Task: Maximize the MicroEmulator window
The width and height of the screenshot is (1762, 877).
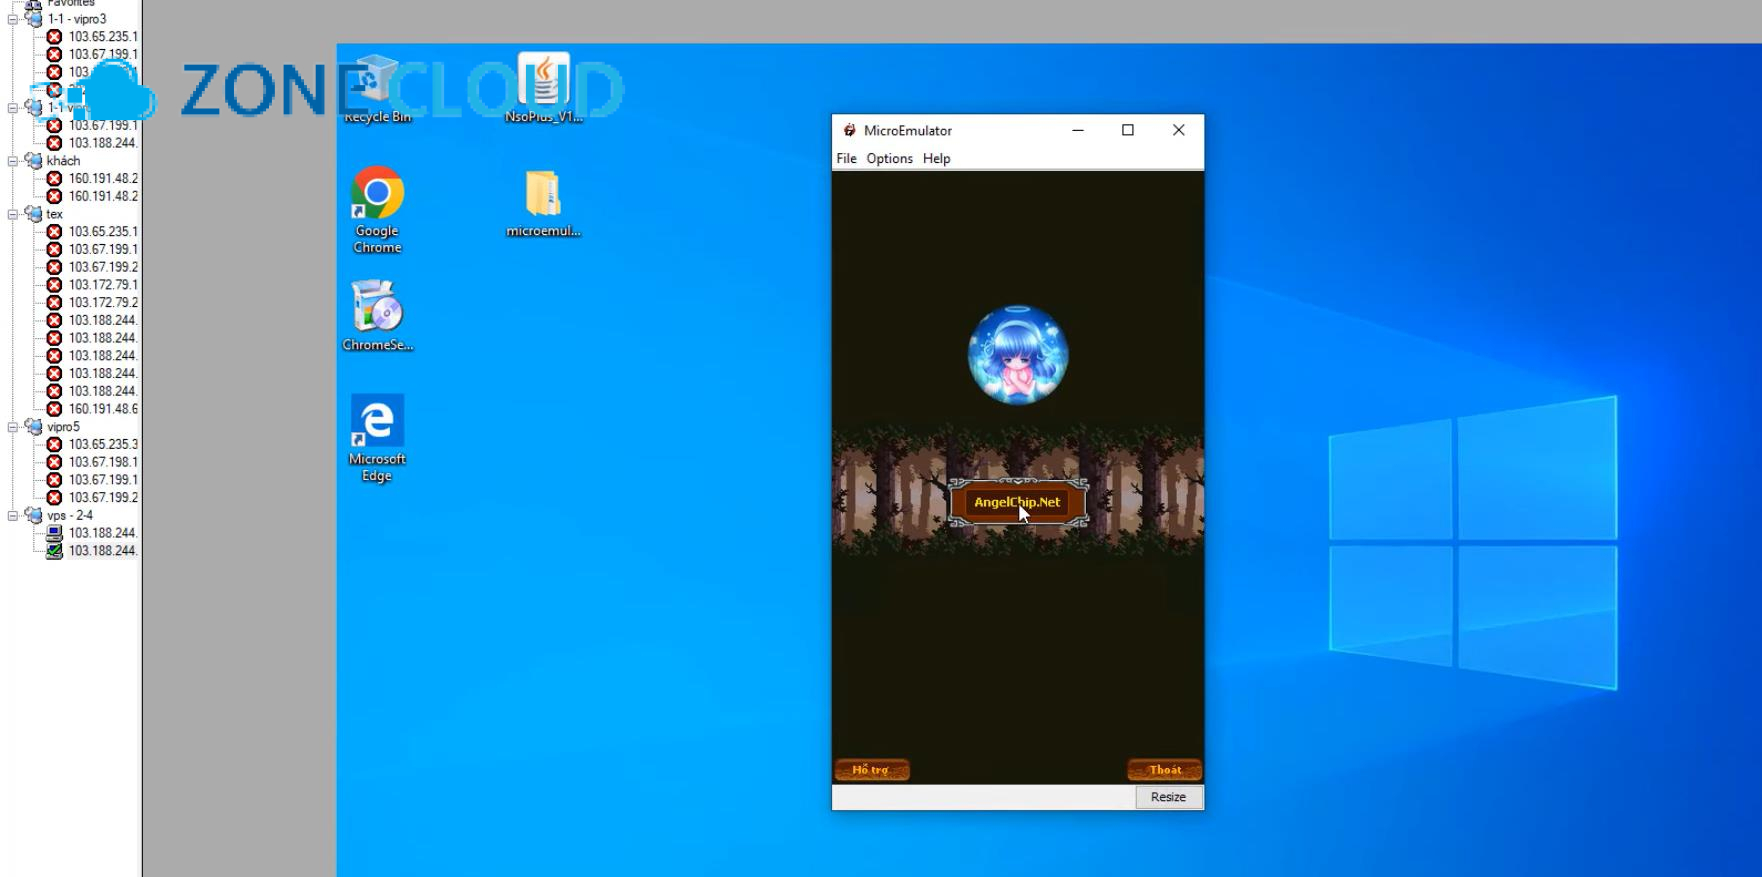Action: click(1128, 130)
